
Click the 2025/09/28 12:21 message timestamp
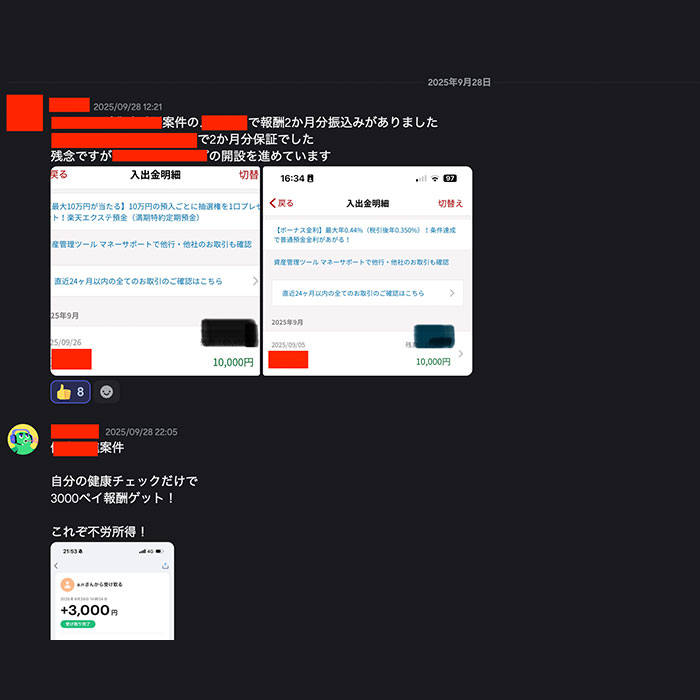128,107
